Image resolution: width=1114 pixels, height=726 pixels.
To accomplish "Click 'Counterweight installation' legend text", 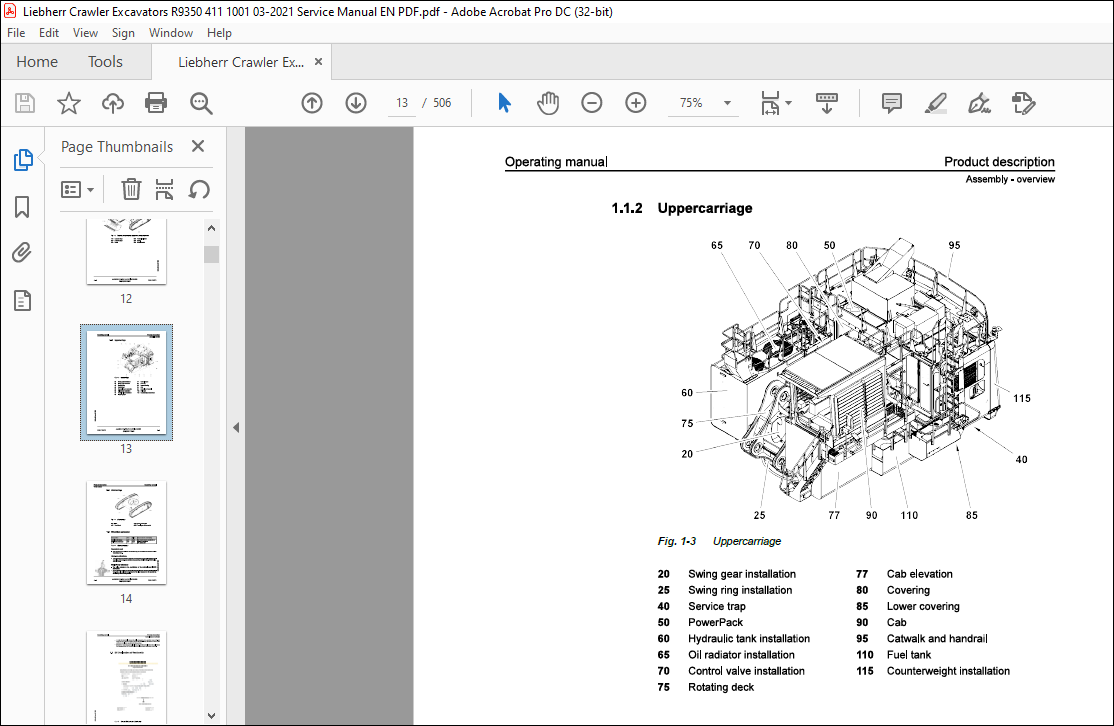I will 948,671.
